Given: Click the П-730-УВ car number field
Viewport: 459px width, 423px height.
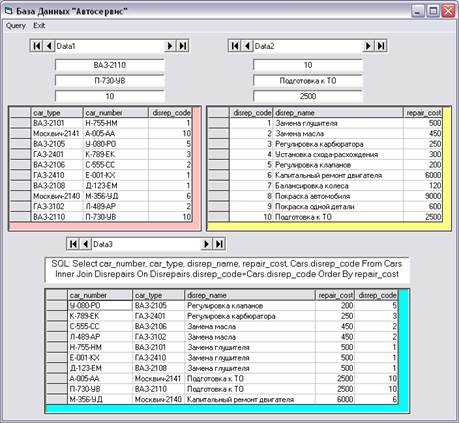Looking at the screenshot, I should [110, 81].
